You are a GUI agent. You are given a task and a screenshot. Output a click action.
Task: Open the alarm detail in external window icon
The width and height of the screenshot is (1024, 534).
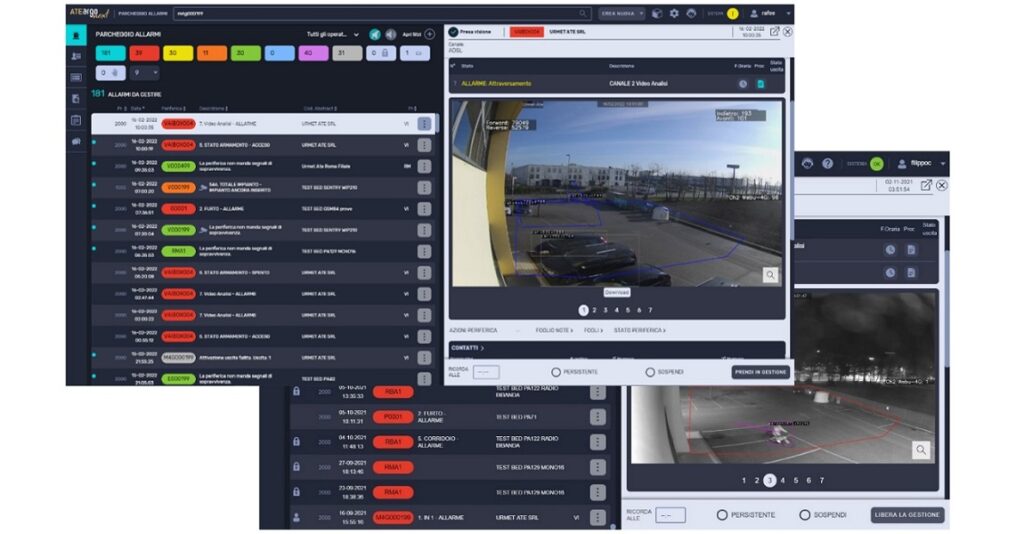[x=774, y=32]
